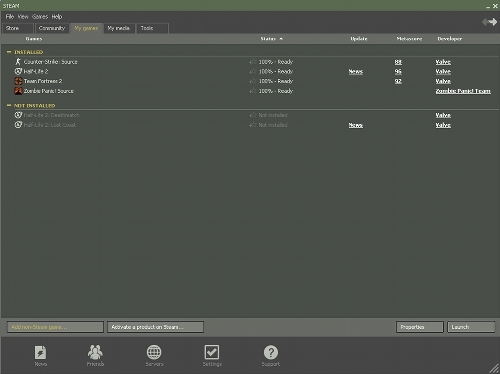Click the back/forward navigation arrows icon

[x=489, y=22]
